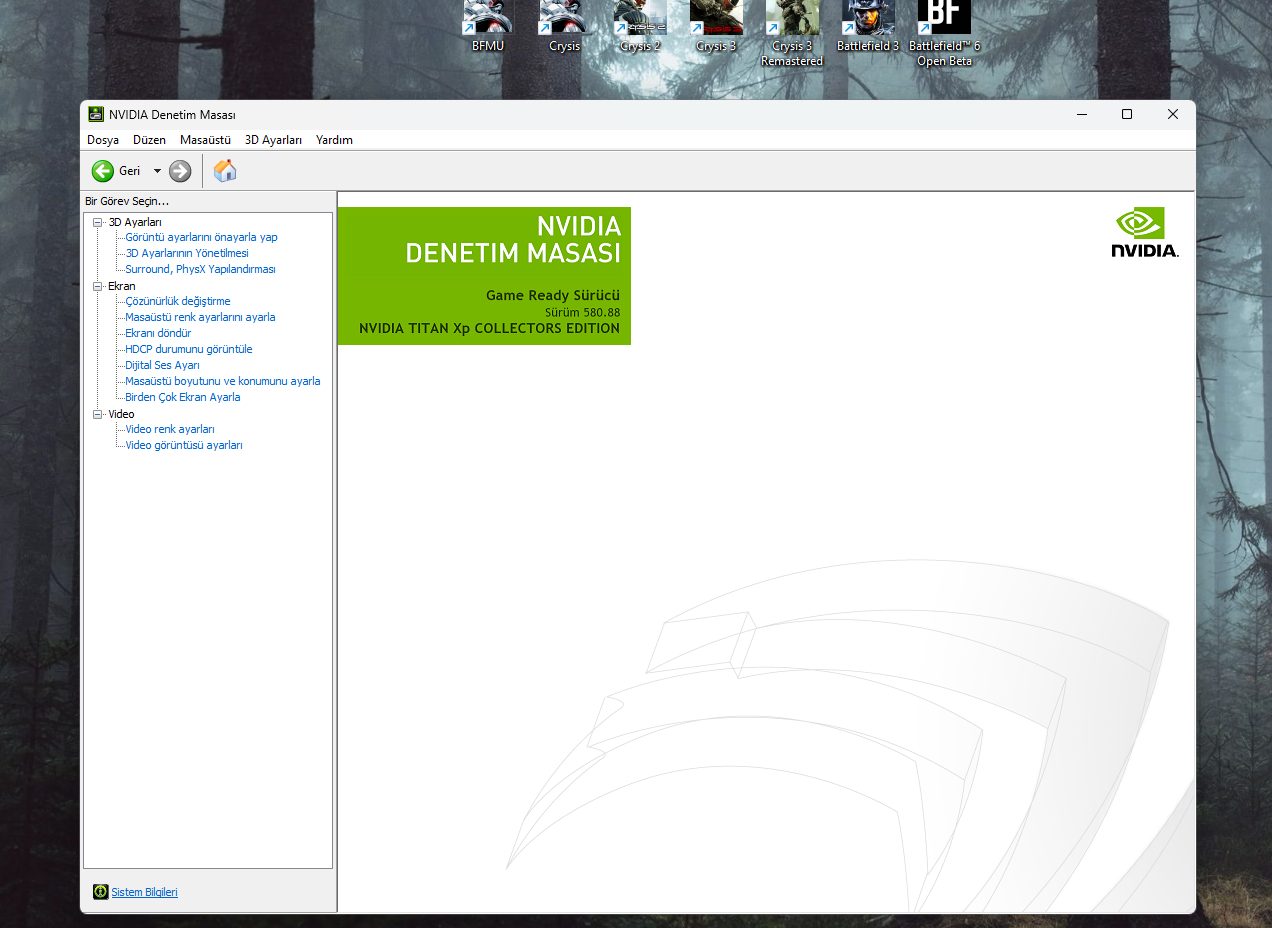This screenshot has width=1272, height=928.
Task: Select Dijital Ses Ayarı
Action: click(162, 366)
